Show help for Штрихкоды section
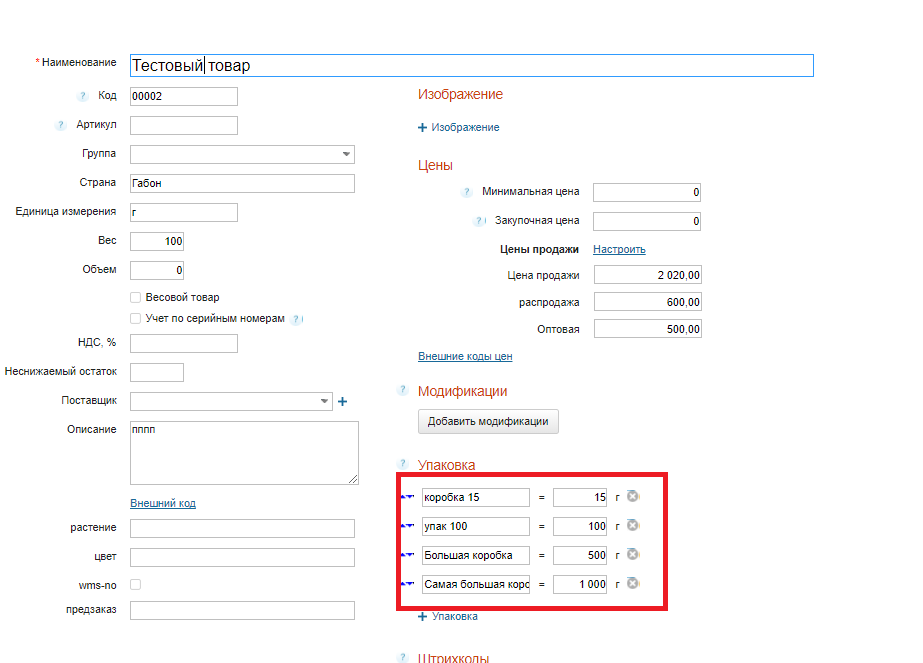Image resolution: width=923 pixels, height=663 pixels. coord(403,657)
